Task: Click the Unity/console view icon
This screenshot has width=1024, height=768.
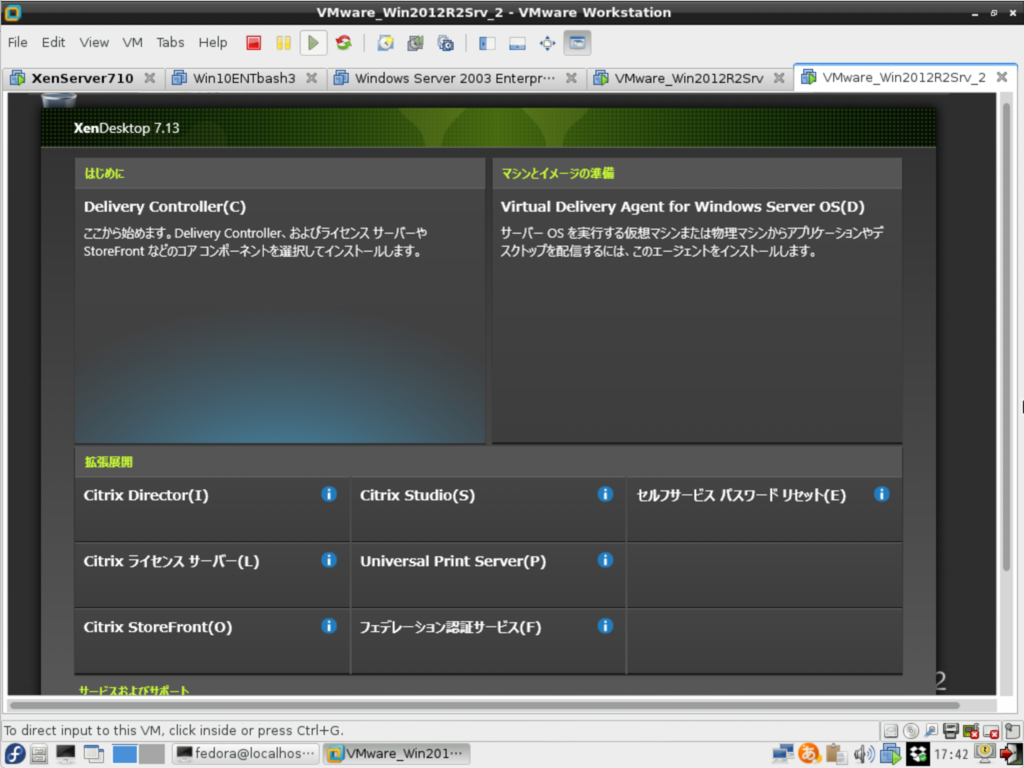Action: (x=577, y=43)
